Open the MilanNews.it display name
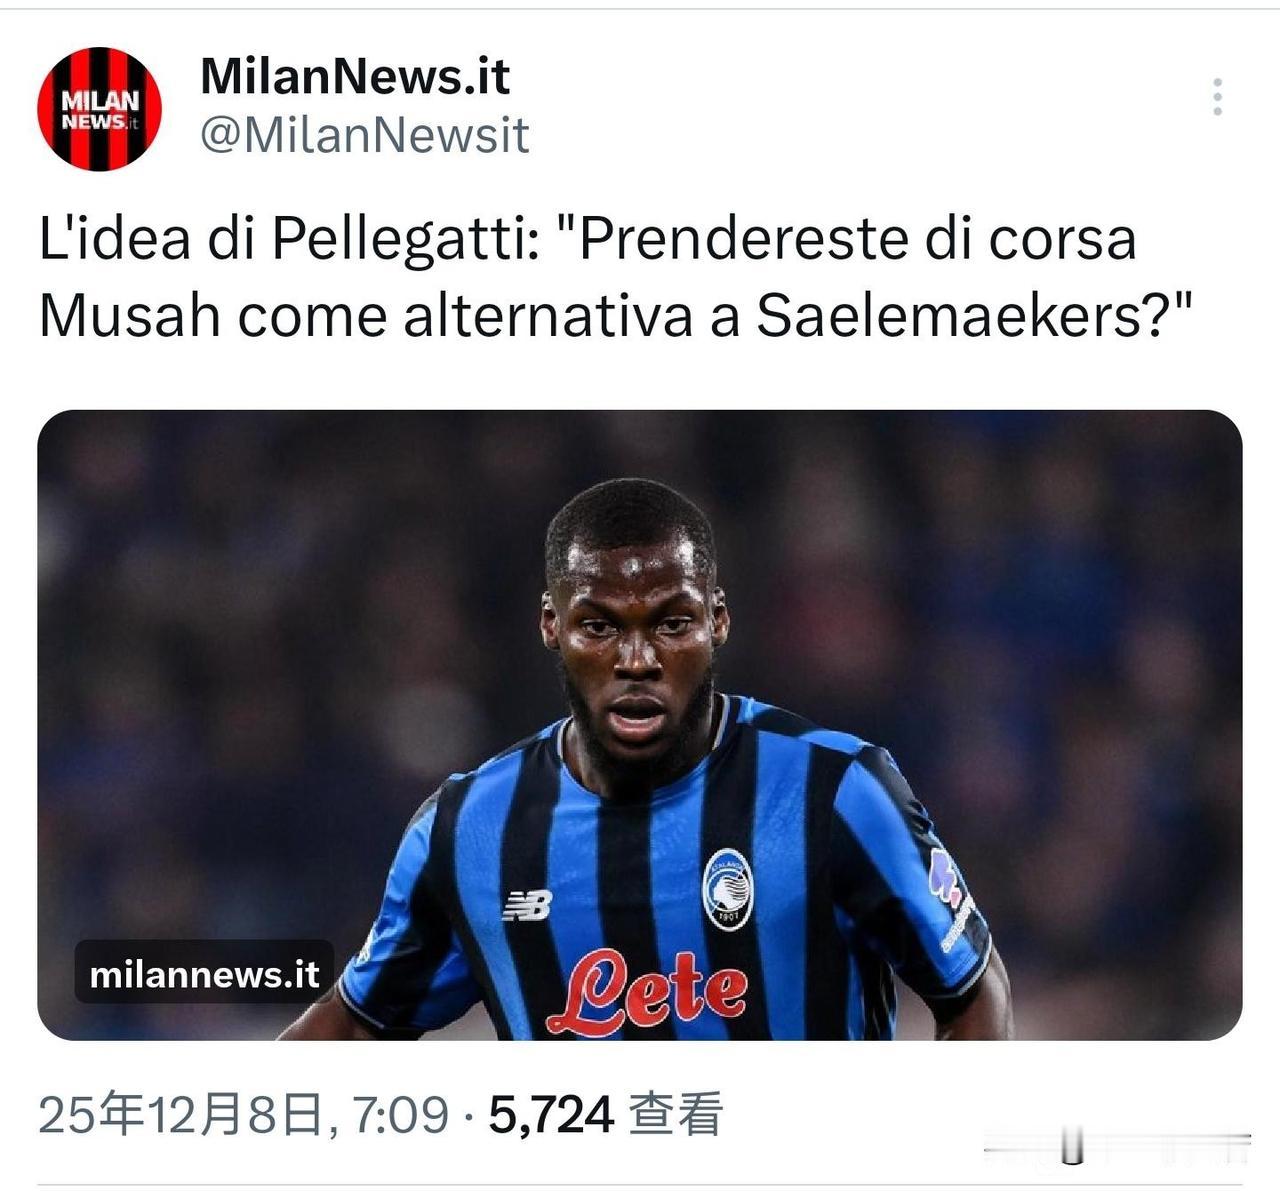 click(x=355, y=76)
